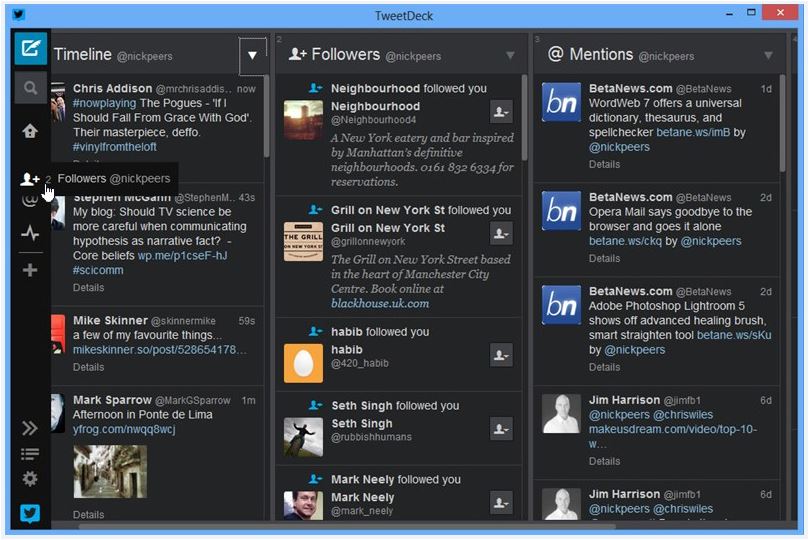Click the horizontal scrollbar at window bottom
Image resolution: width=809 pixels, height=540 pixels.
coord(347,527)
